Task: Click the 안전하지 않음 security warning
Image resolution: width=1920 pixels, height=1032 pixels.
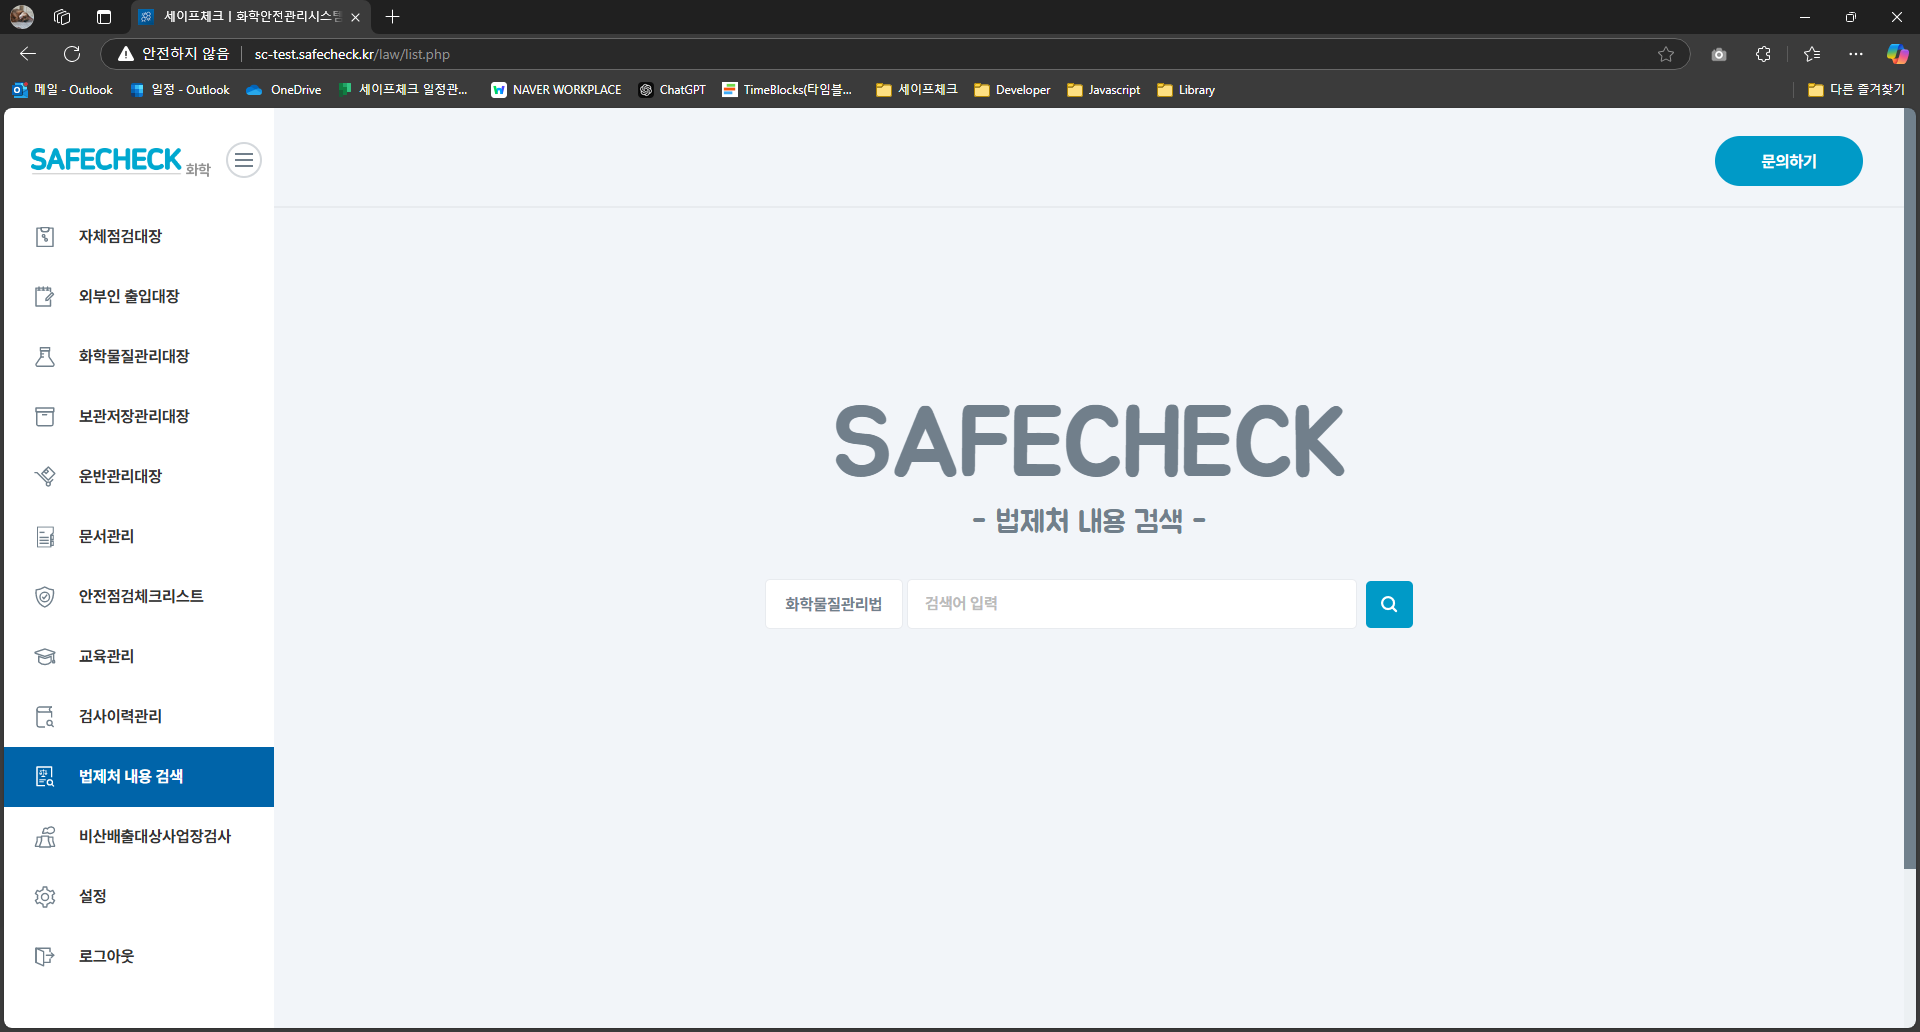Action: coord(174,54)
